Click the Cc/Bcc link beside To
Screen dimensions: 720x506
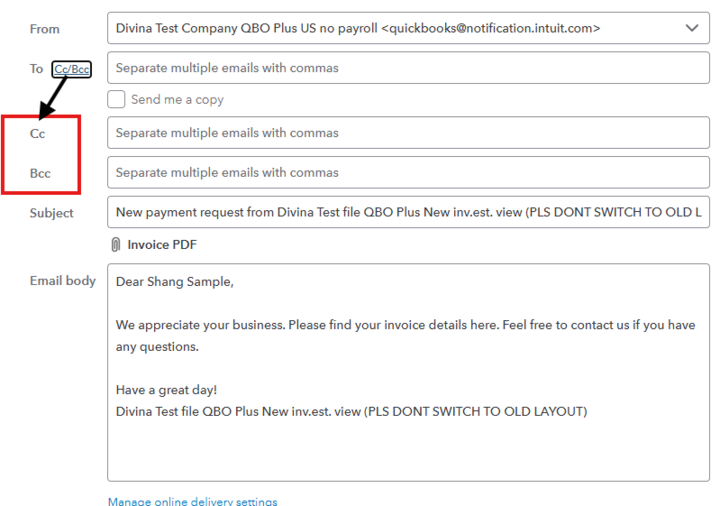[x=71, y=69]
